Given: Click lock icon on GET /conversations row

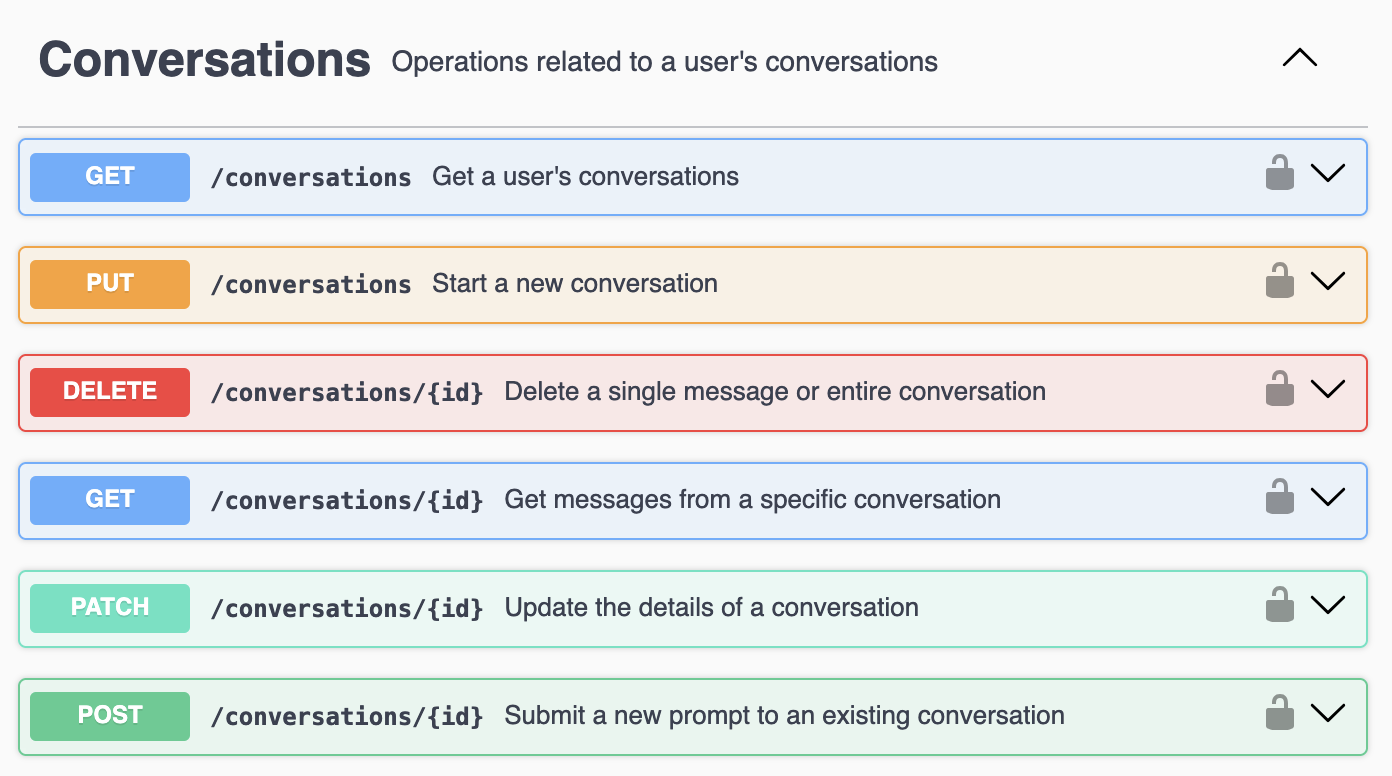Looking at the screenshot, I should (x=1280, y=174).
